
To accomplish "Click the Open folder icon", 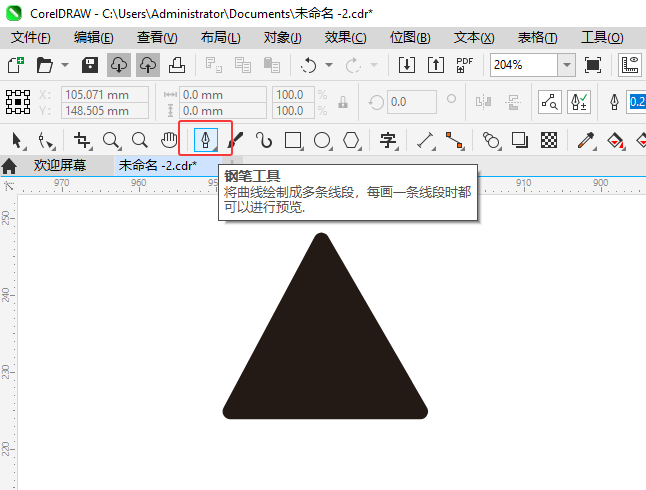I will pyautogui.click(x=44, y=65).
